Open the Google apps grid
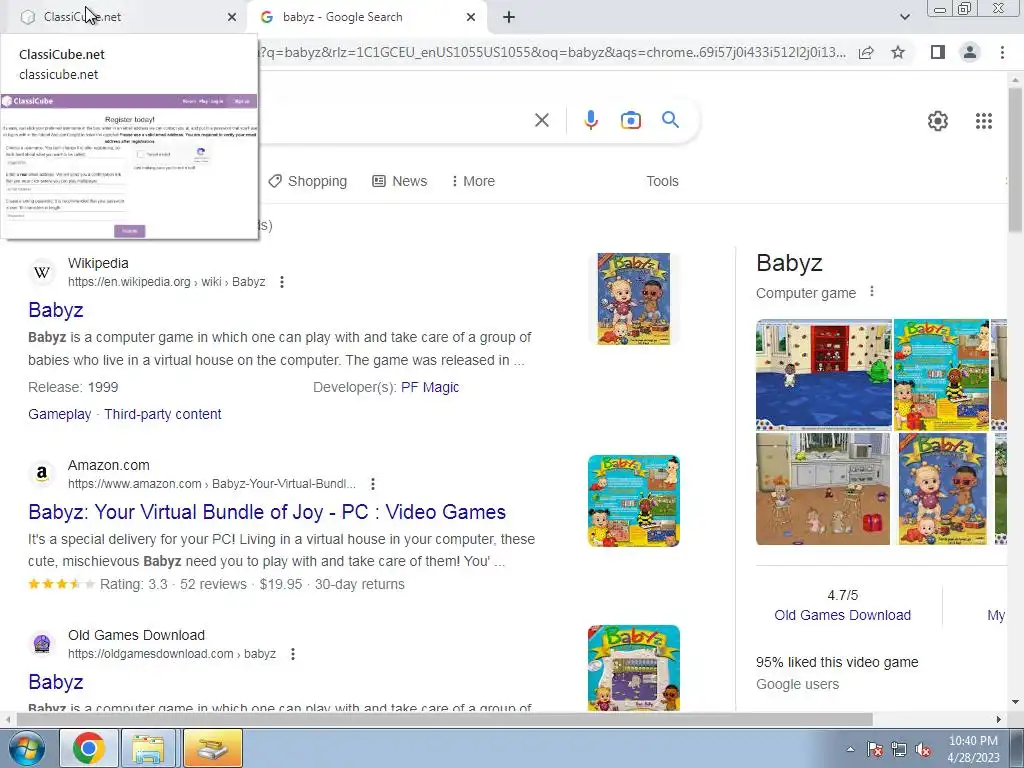This screenshot has height=768, width=1024. pyautogui.click(x=984, y=121)
